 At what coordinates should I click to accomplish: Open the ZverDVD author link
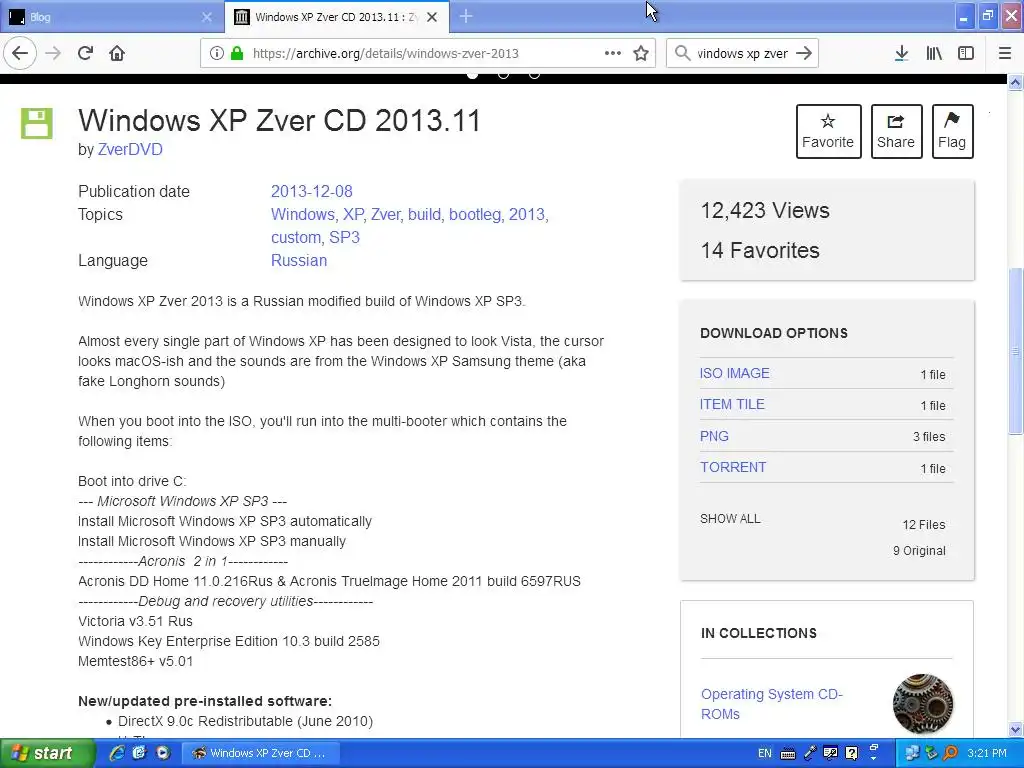130,150
